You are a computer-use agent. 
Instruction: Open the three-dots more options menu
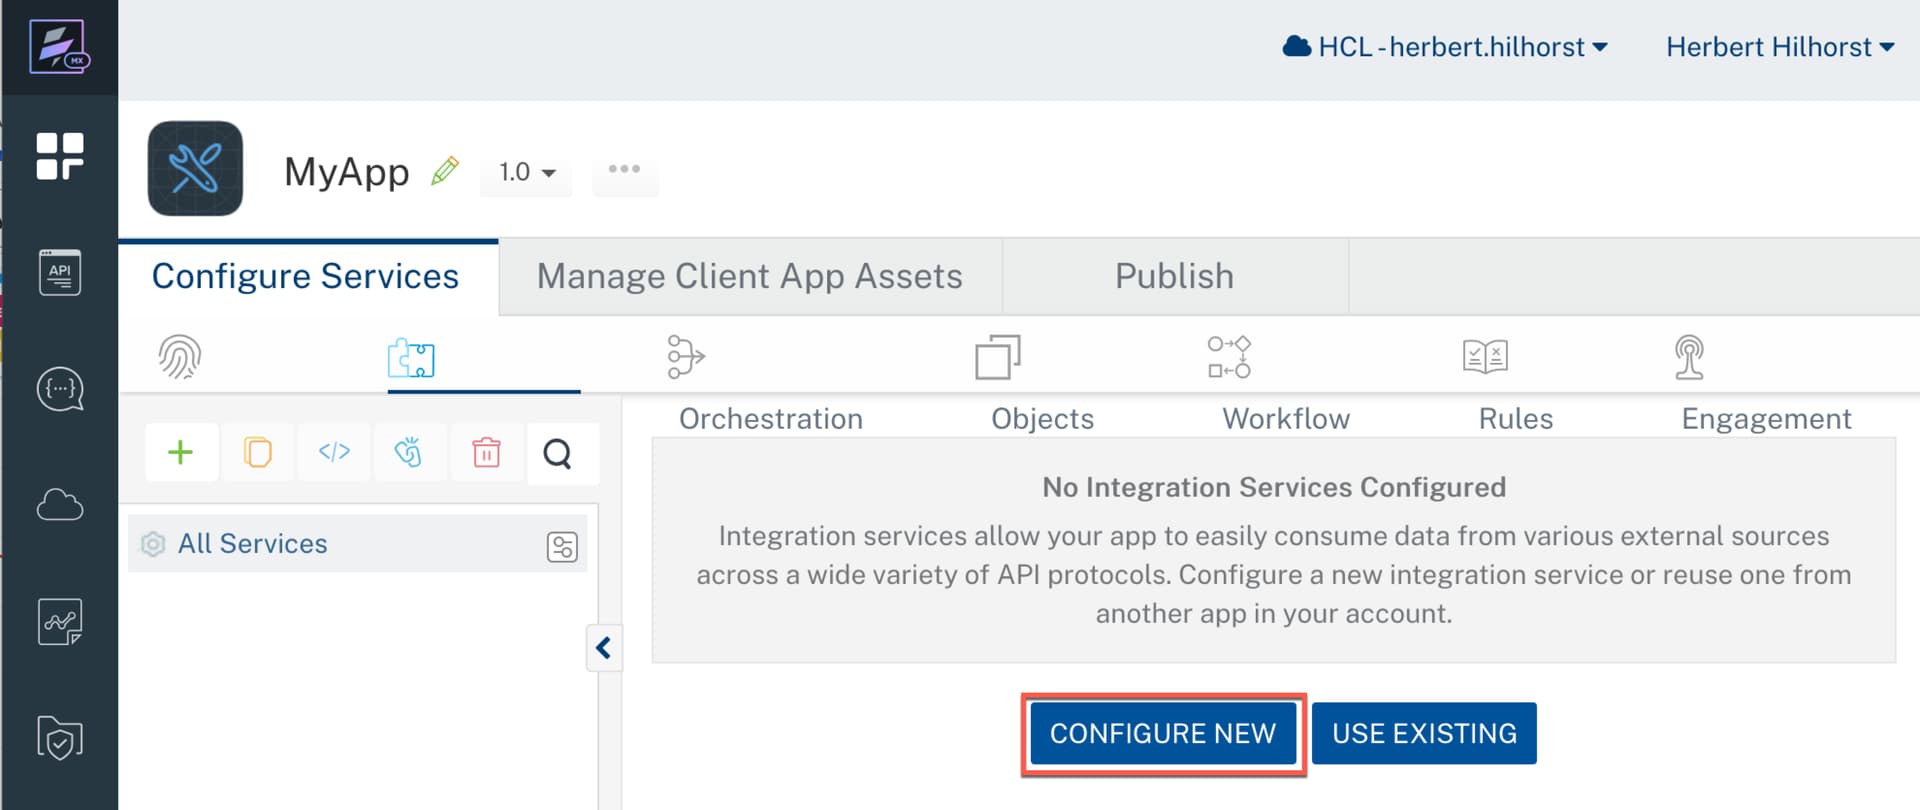coord(624,170)
